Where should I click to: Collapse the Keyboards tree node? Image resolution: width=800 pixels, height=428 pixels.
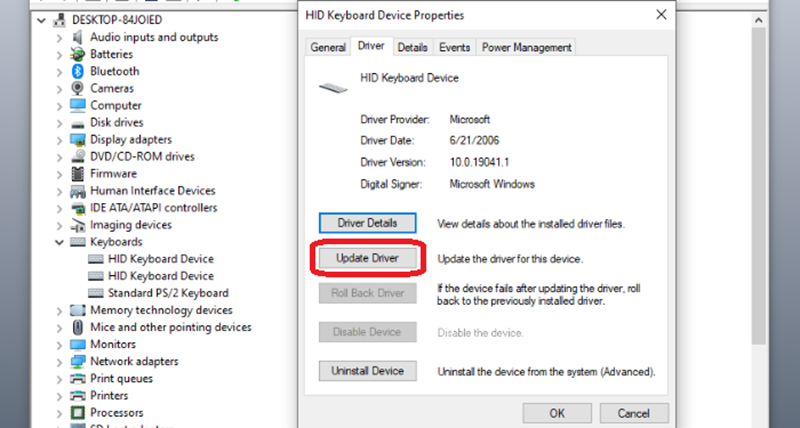tap(60, 242)
